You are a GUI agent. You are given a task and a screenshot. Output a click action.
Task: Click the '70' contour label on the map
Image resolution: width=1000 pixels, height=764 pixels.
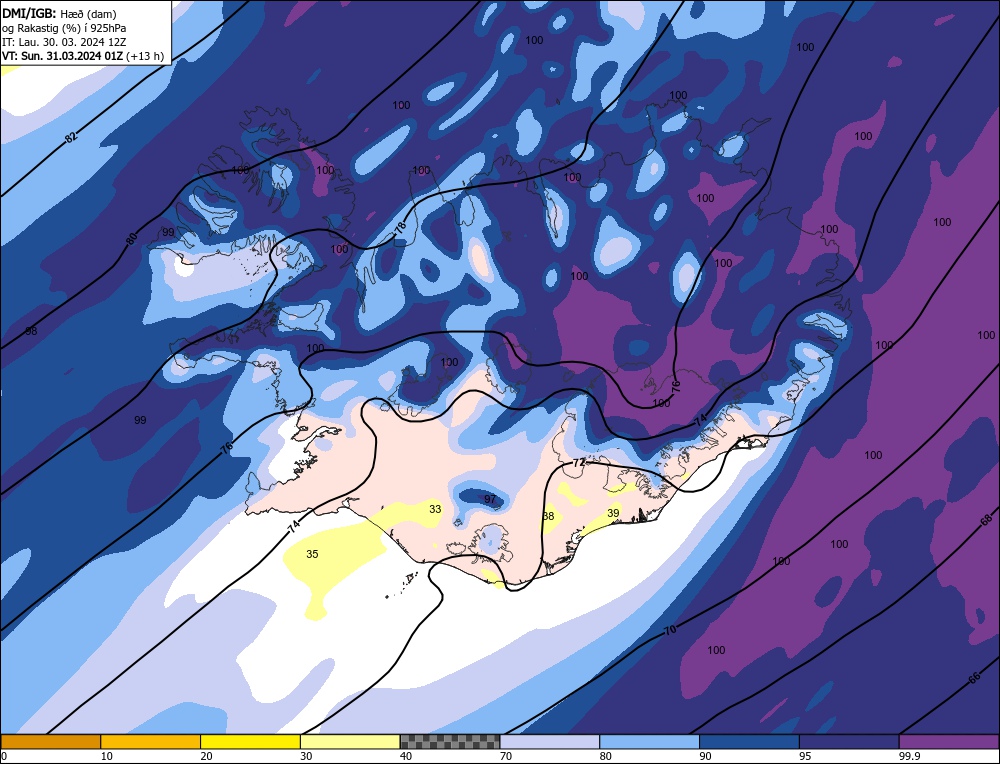(x=670, y=630)
